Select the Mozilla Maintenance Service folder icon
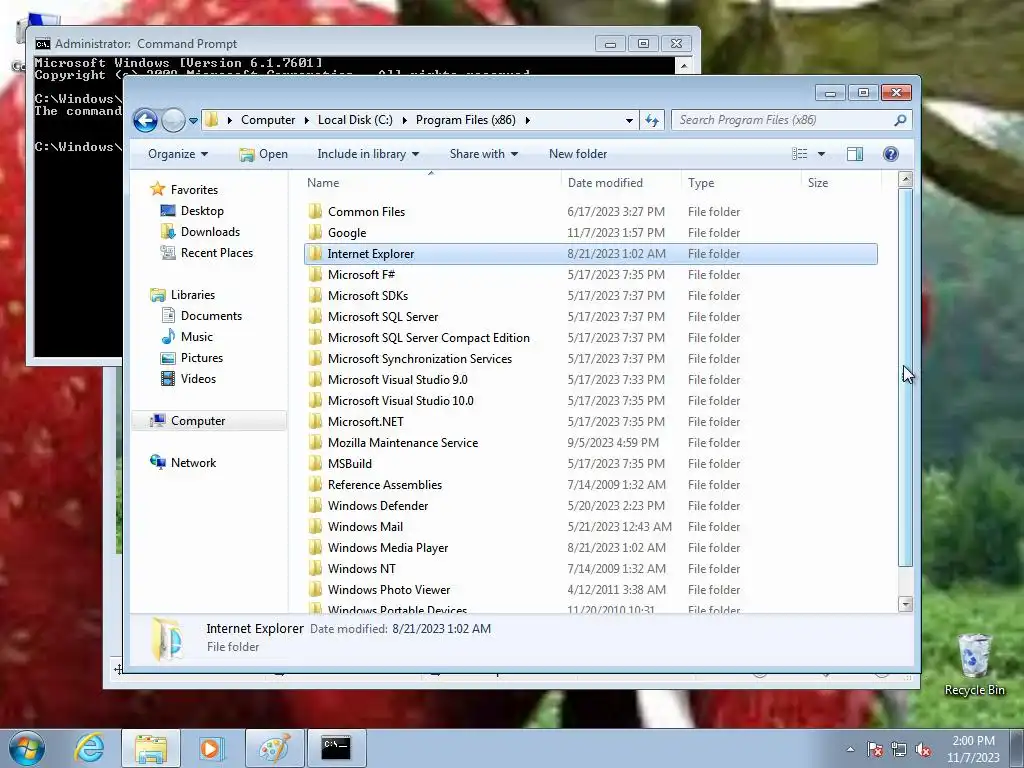Image resolution: width=1024 pixels, height=768 pixels. [x=315, y=442]
